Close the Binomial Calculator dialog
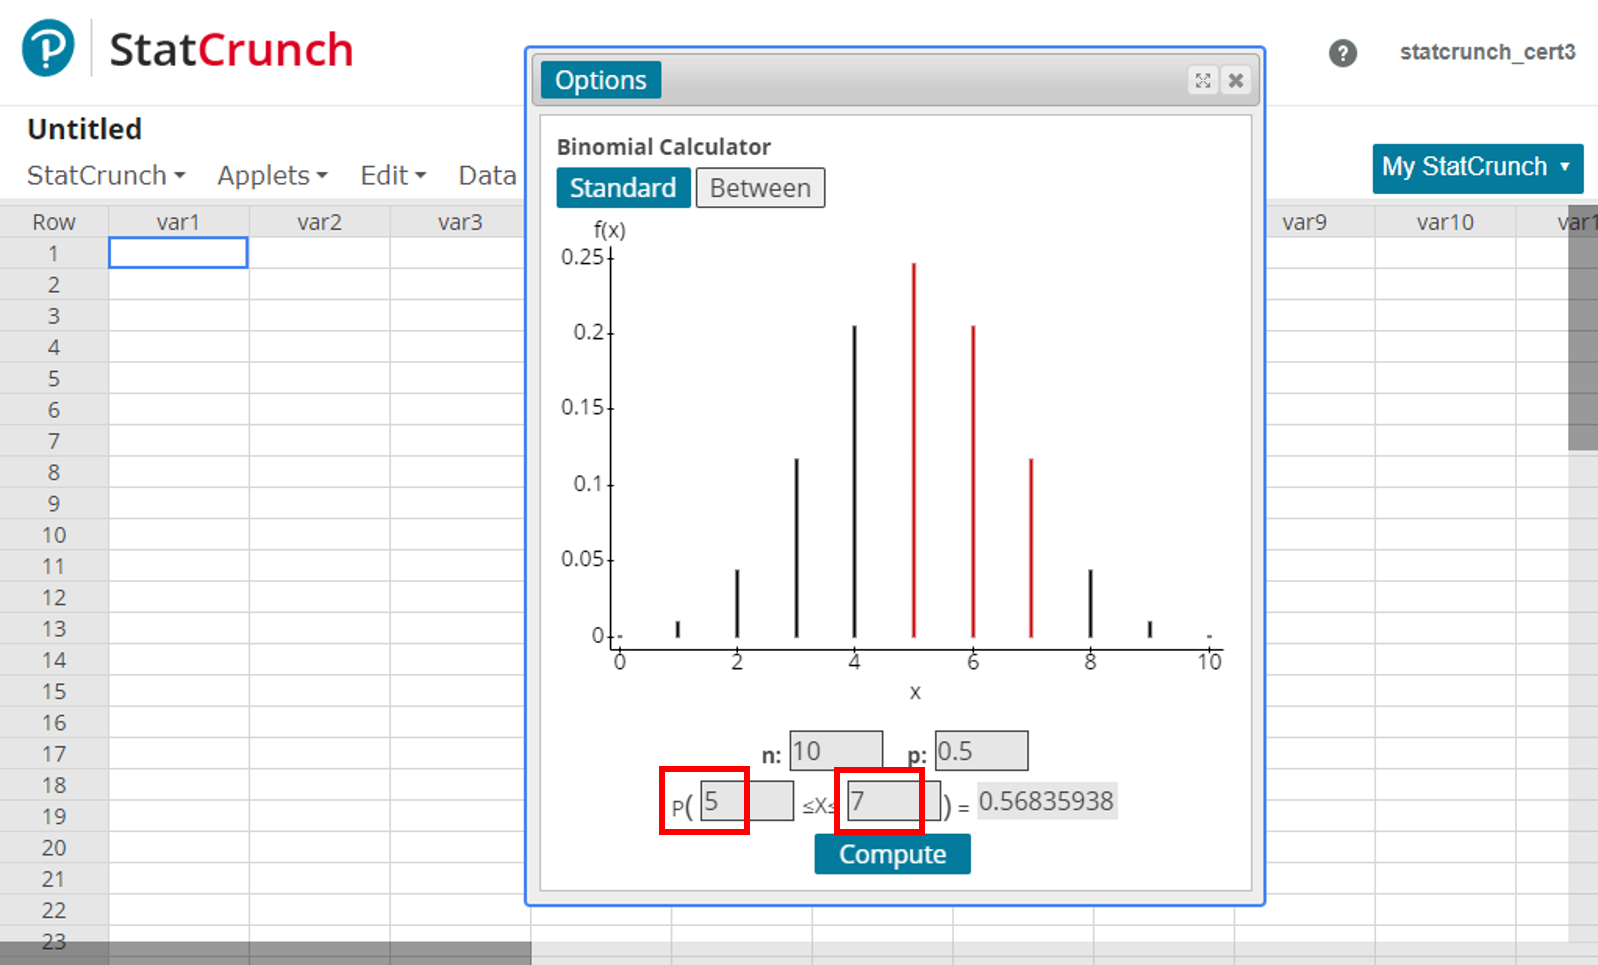This screenshot has height=965, width=1598. [x=1236, y=81]
